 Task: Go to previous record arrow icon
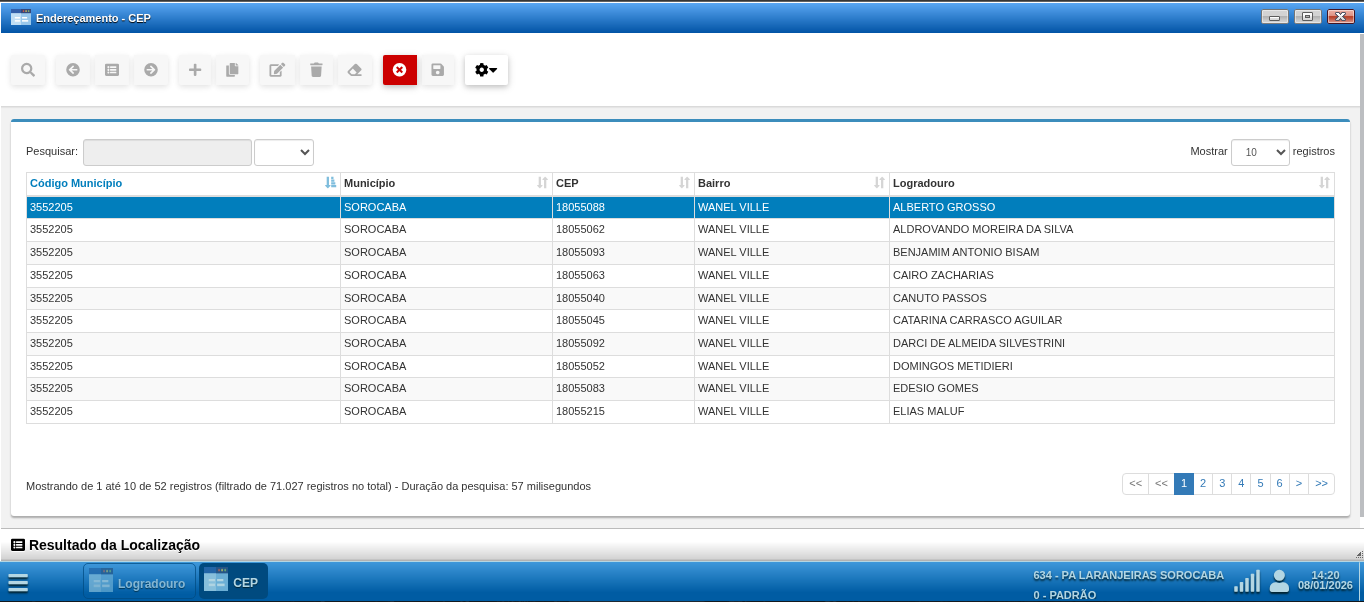(x=72, y=70)
